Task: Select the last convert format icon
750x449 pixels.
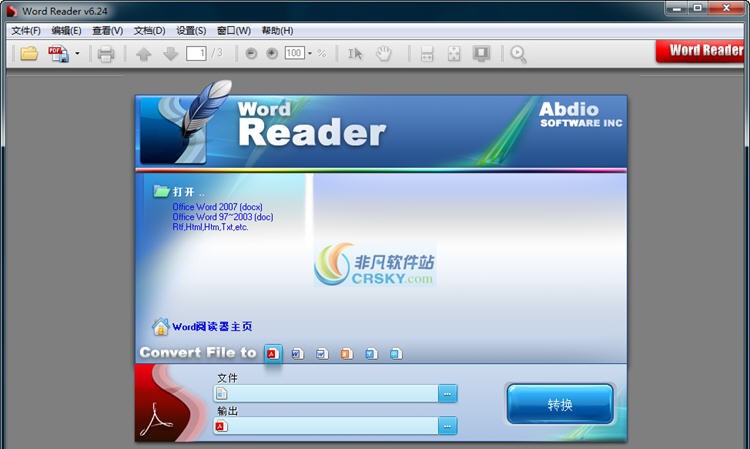Action: click(x=396, y=354)
